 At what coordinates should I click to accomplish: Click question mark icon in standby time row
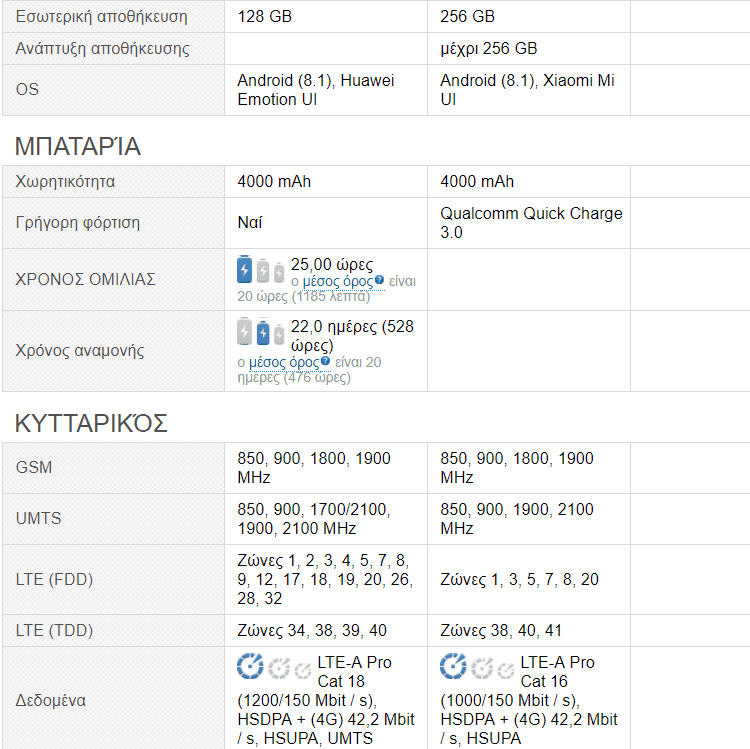tap(325, 361)
